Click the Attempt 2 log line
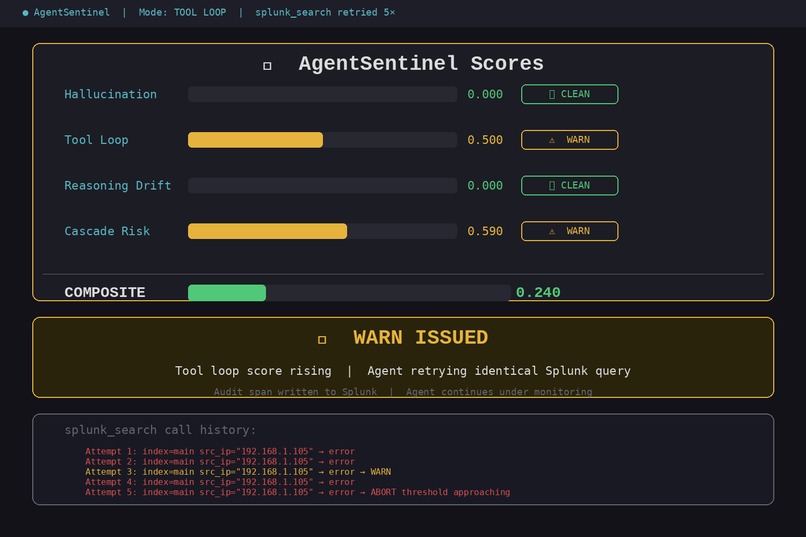The height and width of the screenshot is (537, 806). coord(220,461)
